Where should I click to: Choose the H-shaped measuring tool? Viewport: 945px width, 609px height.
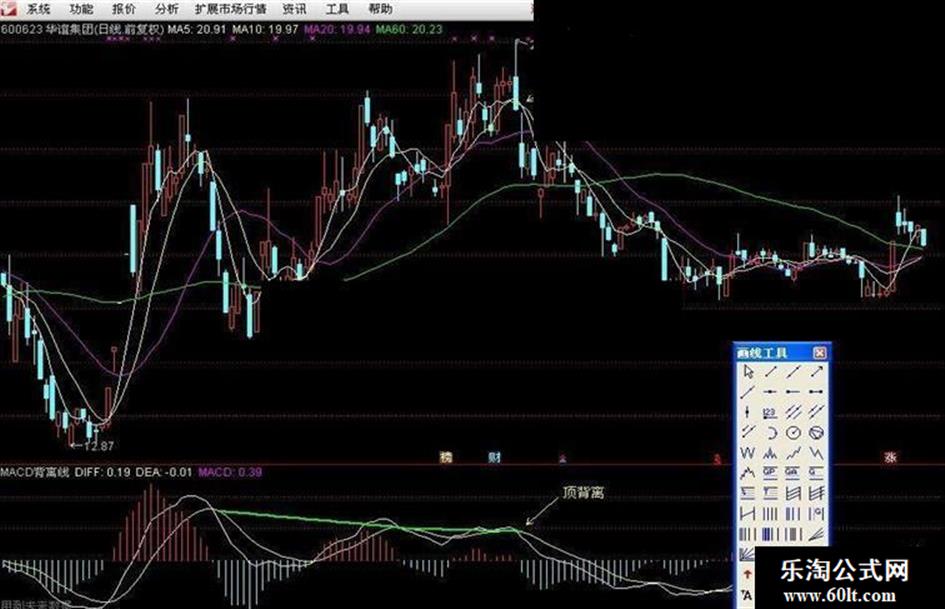point(747,514)
